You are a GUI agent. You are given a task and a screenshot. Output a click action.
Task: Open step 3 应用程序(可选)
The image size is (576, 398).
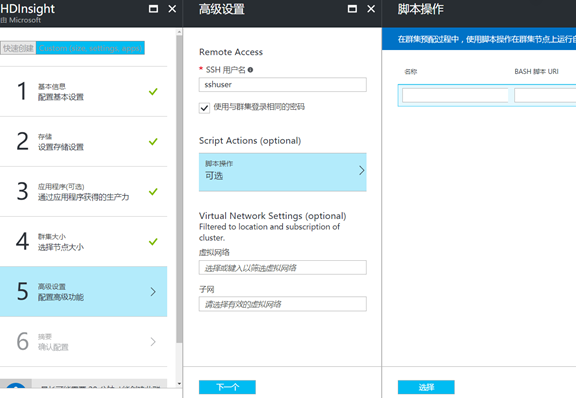[83, 191]
